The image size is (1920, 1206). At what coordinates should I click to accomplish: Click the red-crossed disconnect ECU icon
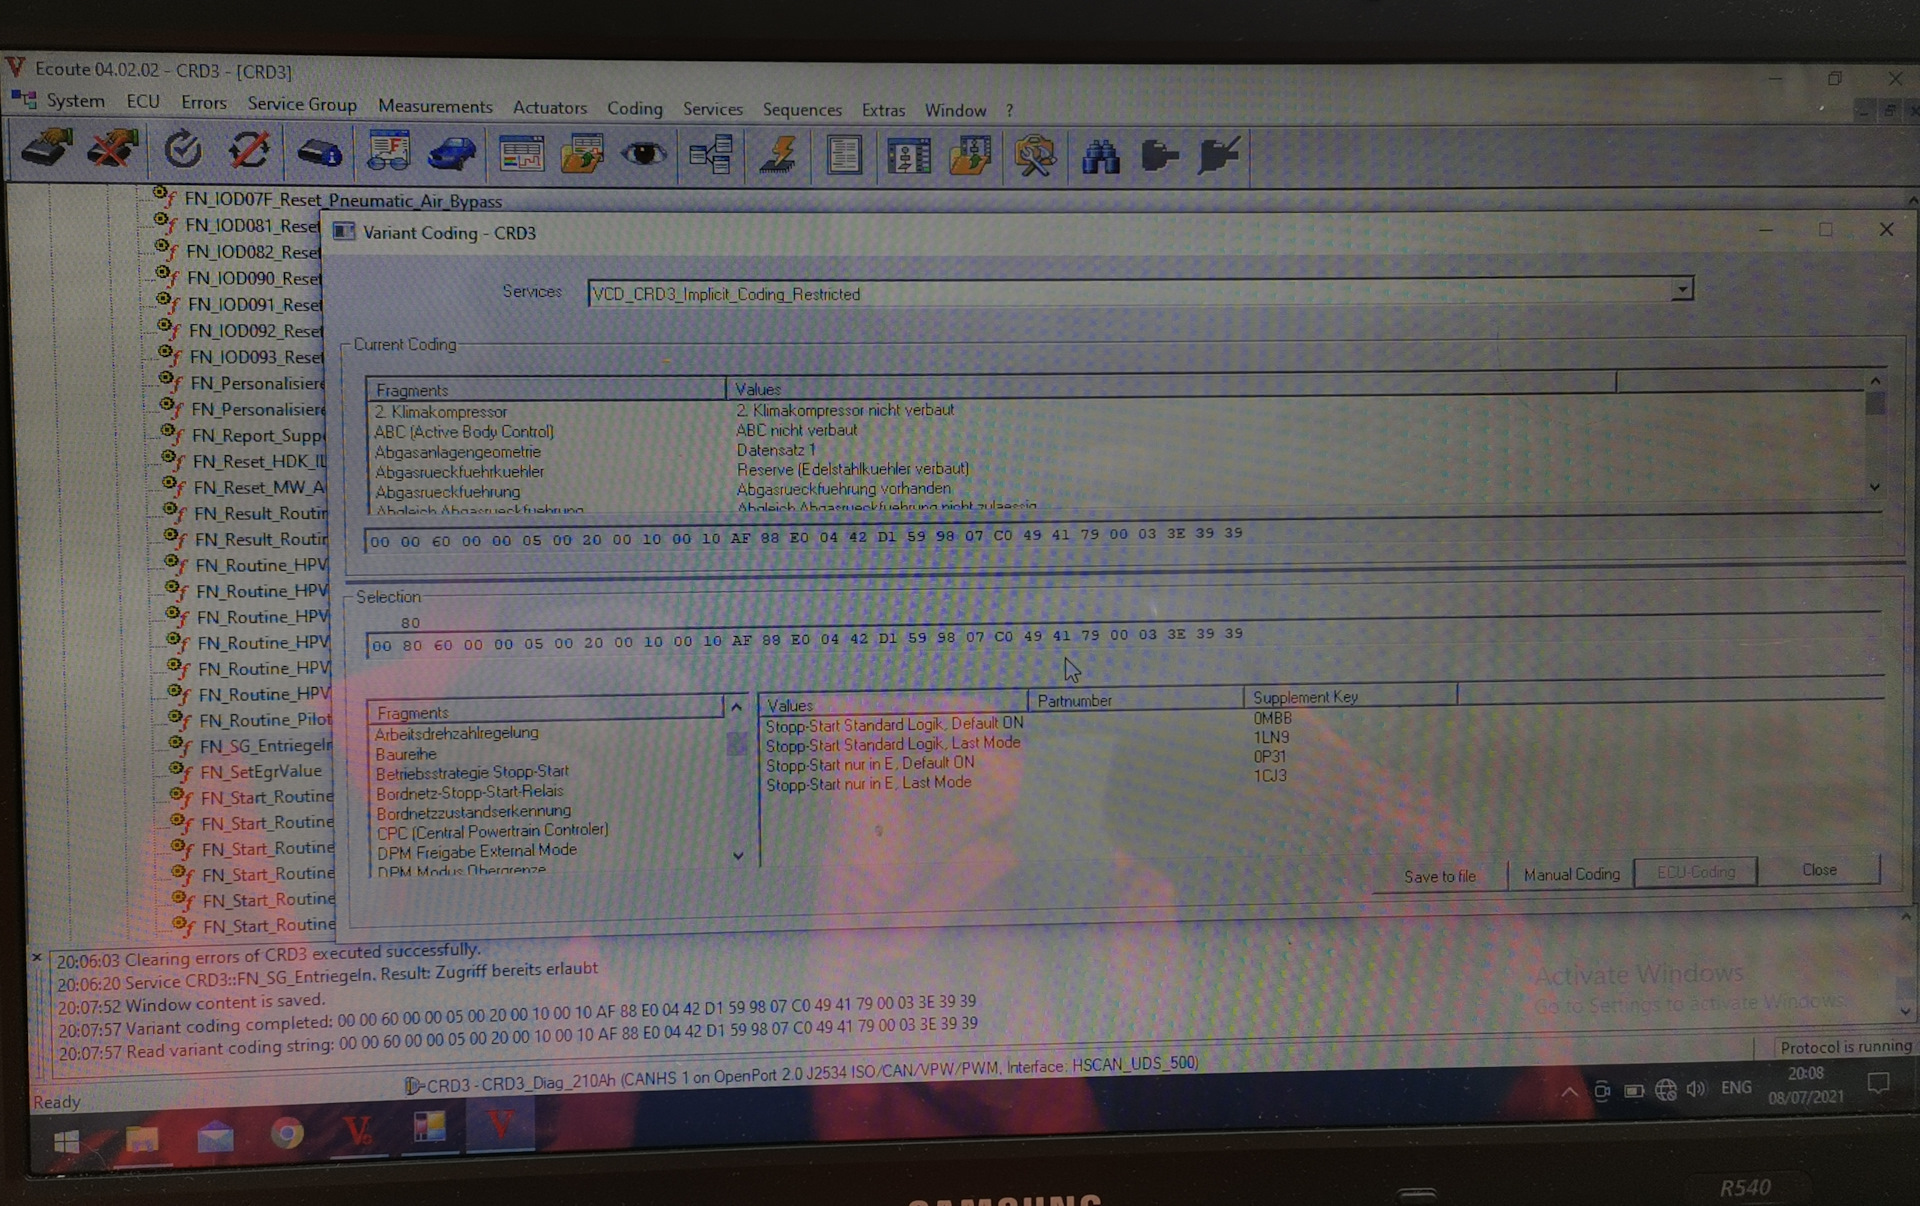click(x=111, y=150)
